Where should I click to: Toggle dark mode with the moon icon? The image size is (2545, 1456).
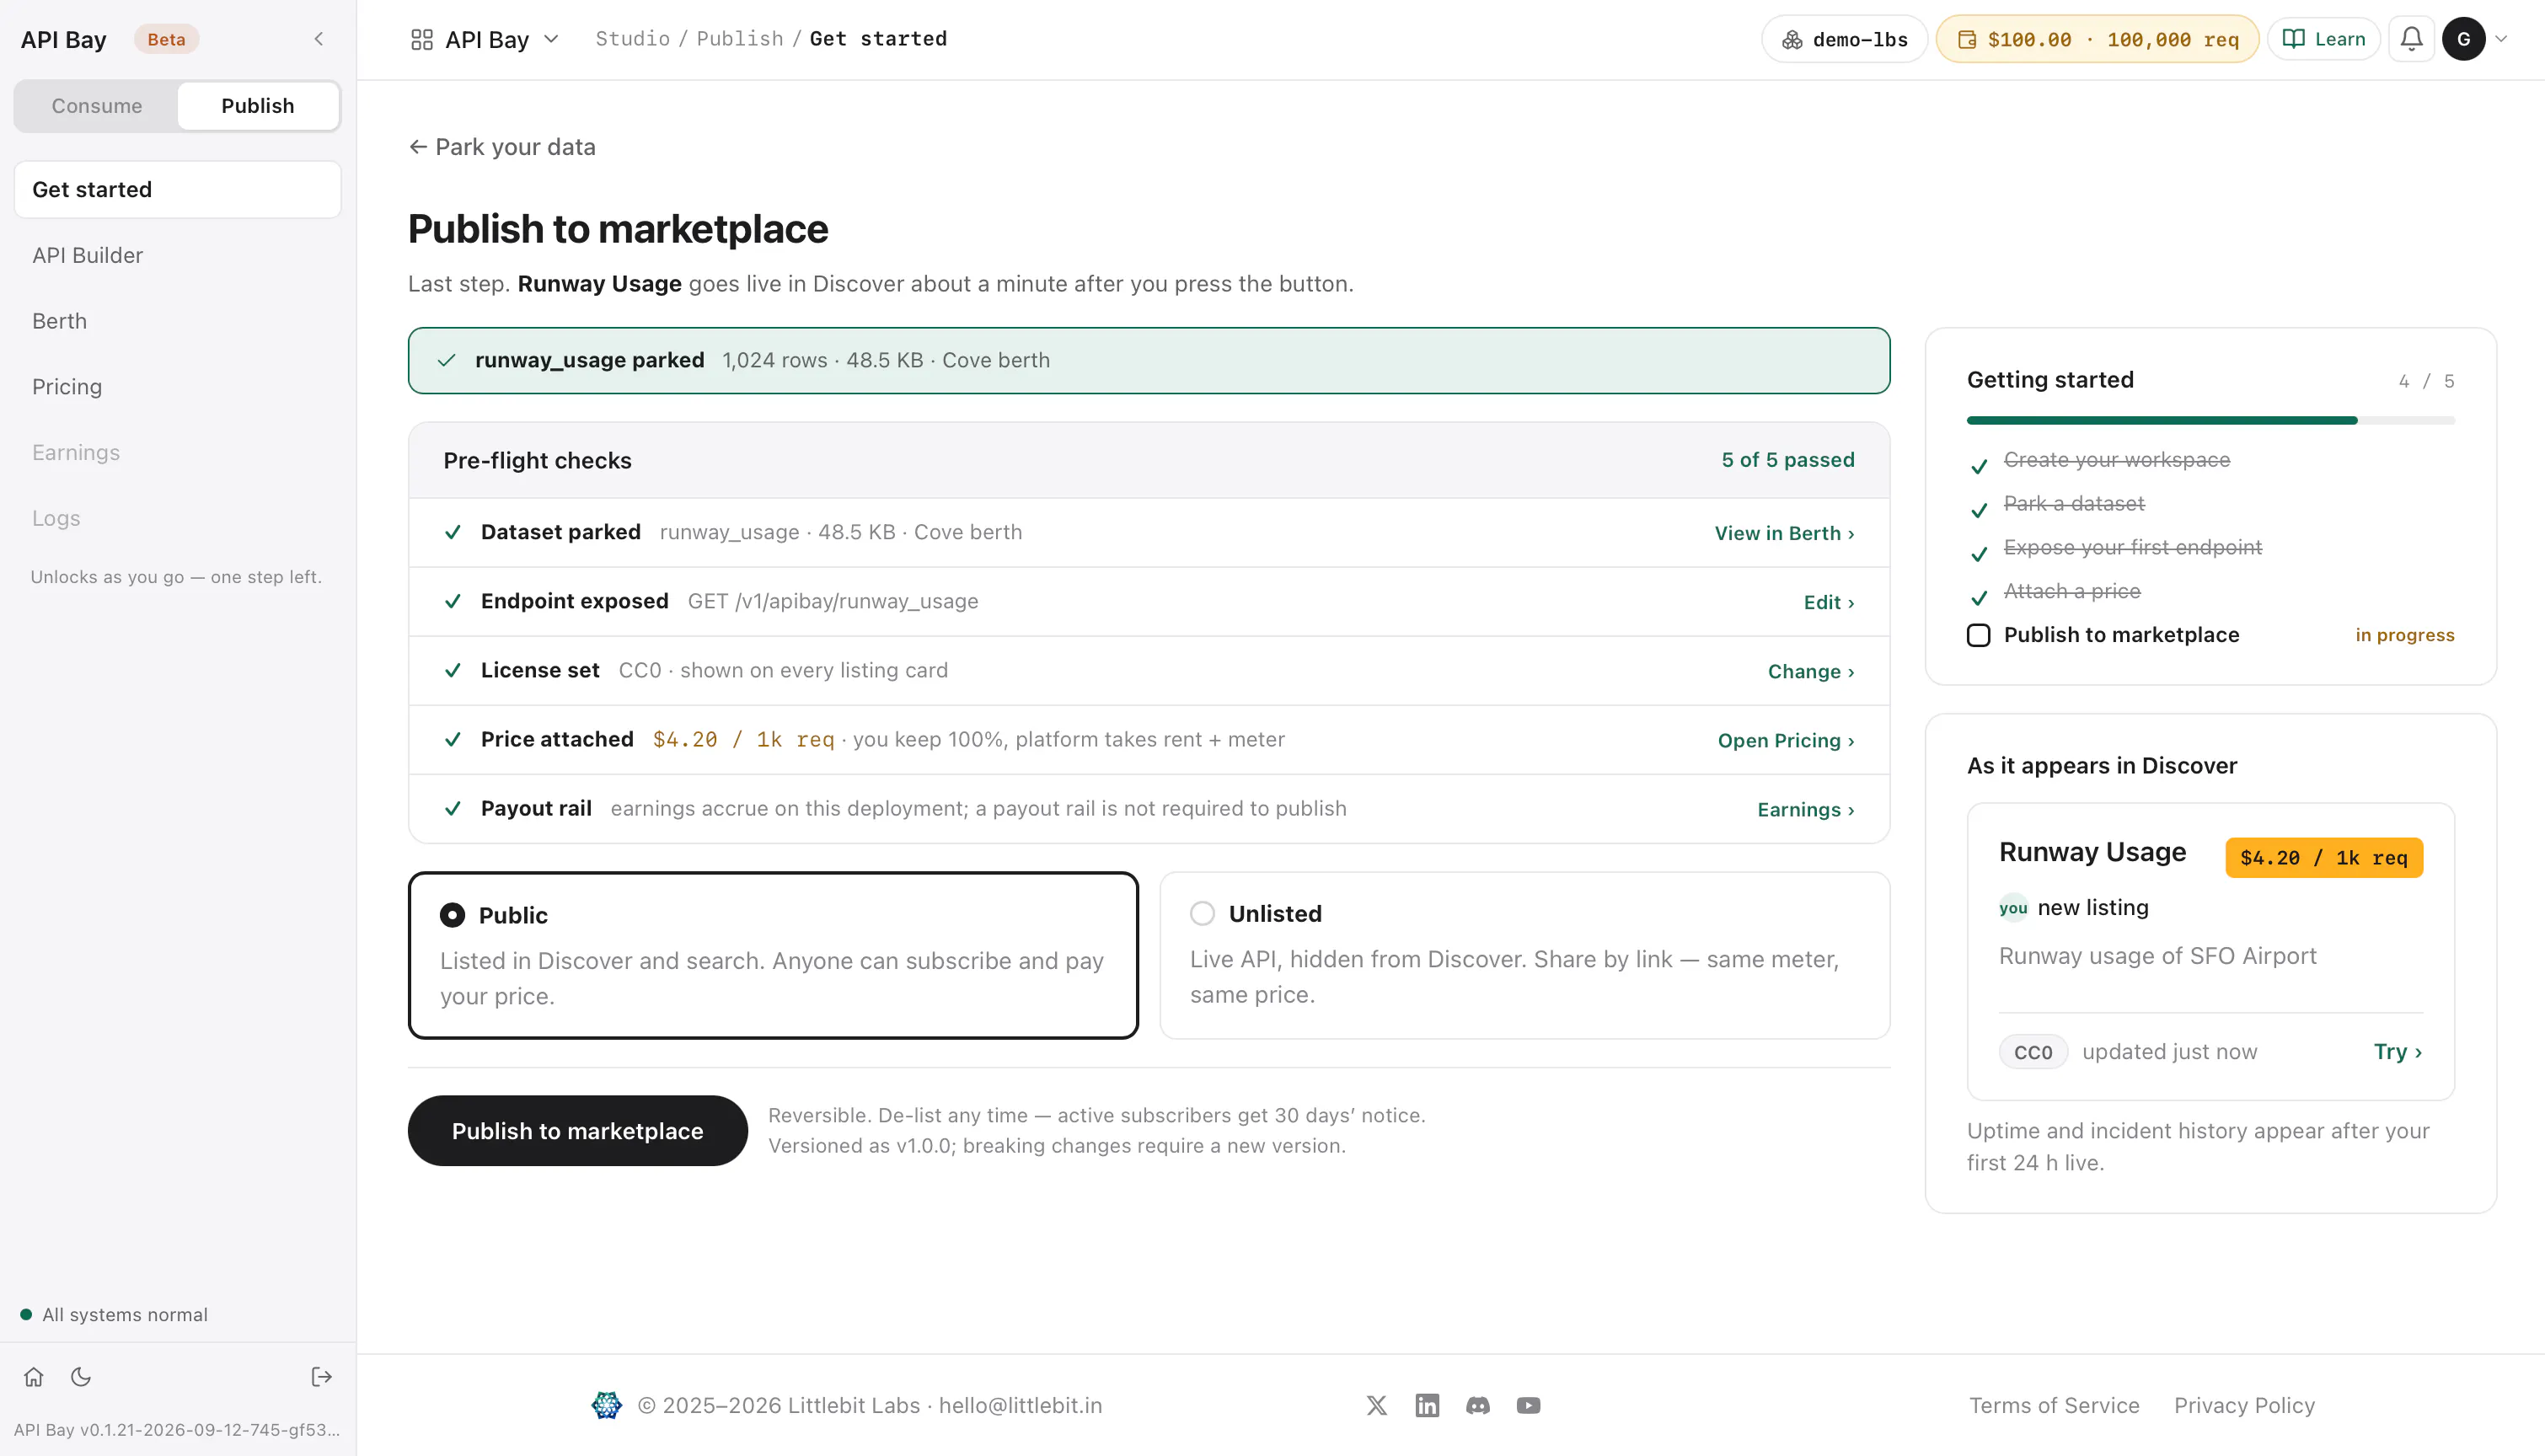tap(81, 1377)
